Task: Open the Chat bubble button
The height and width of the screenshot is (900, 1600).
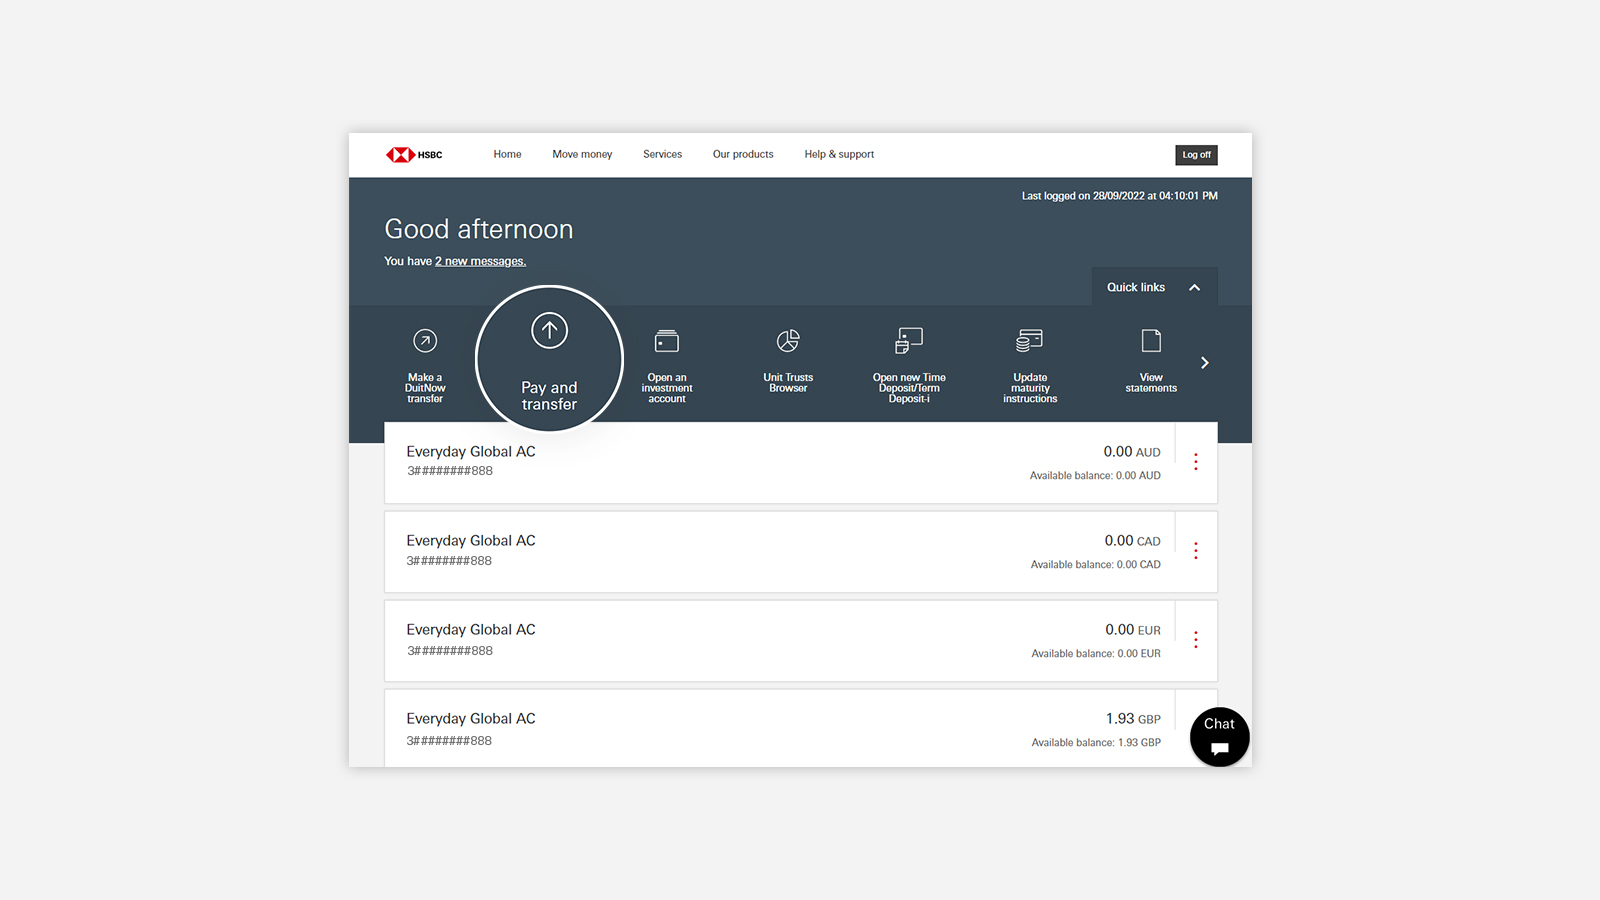Action: pos(1219,737)
